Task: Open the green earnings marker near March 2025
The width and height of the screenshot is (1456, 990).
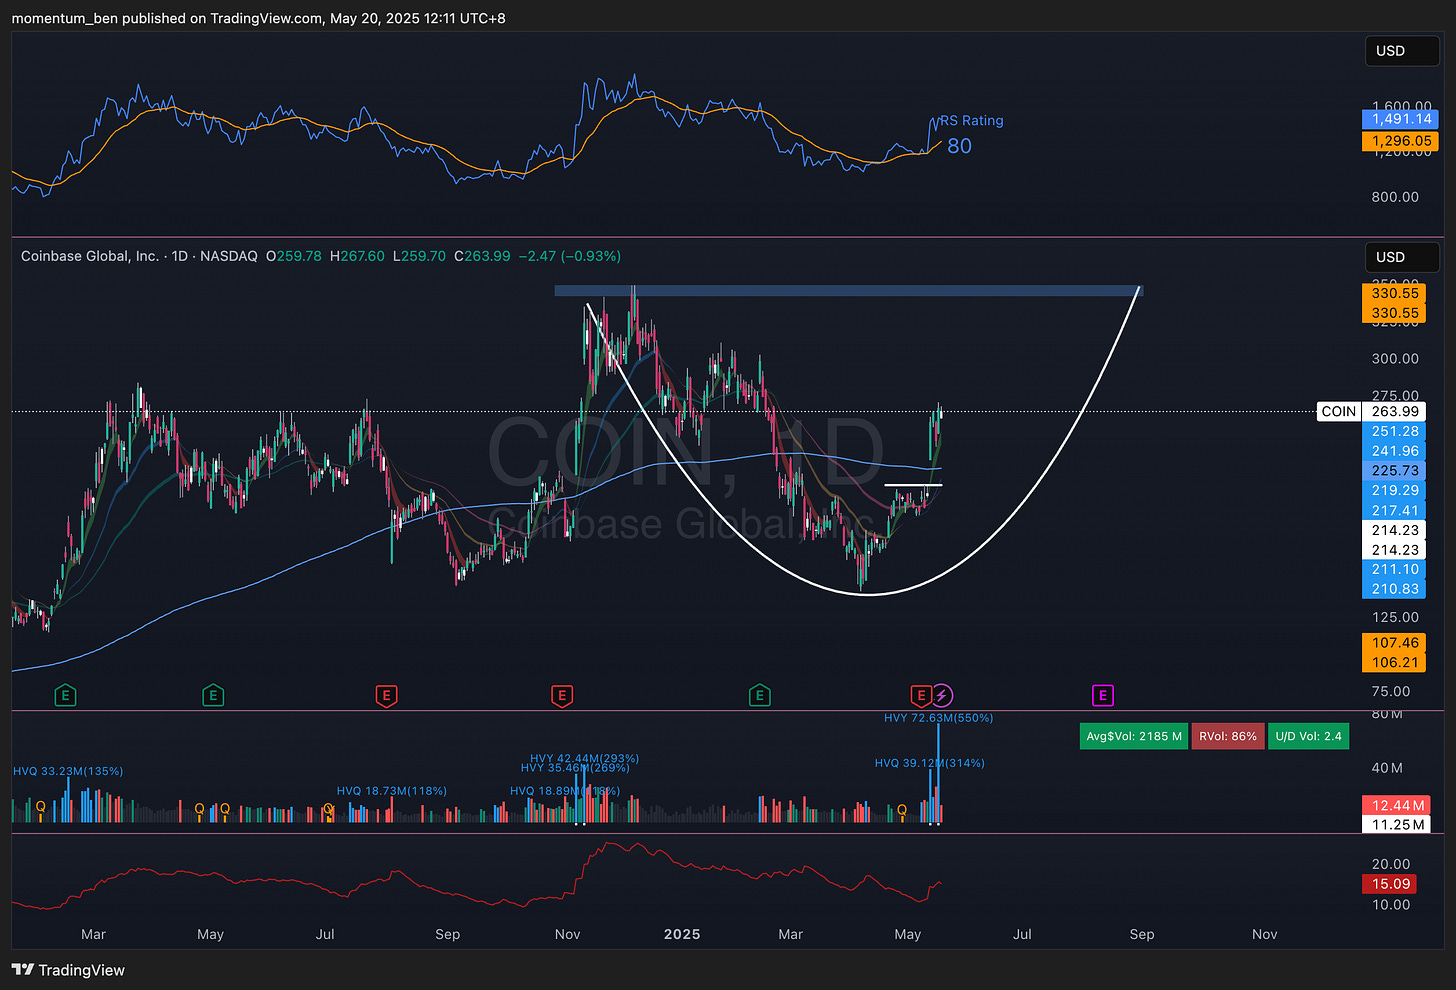Action: pos(760,695)
